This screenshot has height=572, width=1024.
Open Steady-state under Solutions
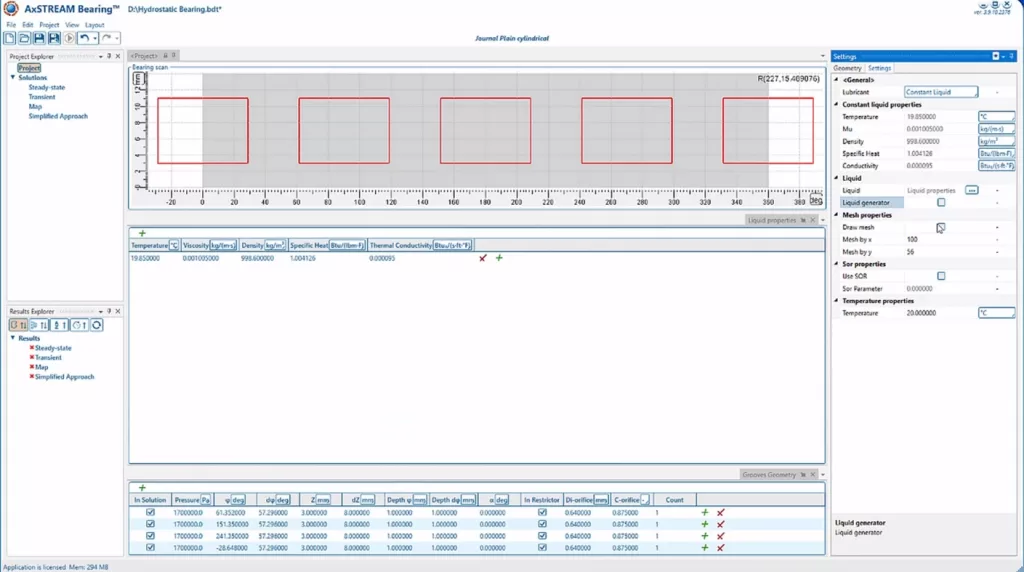pyautogui.click(x=48, y=87)
